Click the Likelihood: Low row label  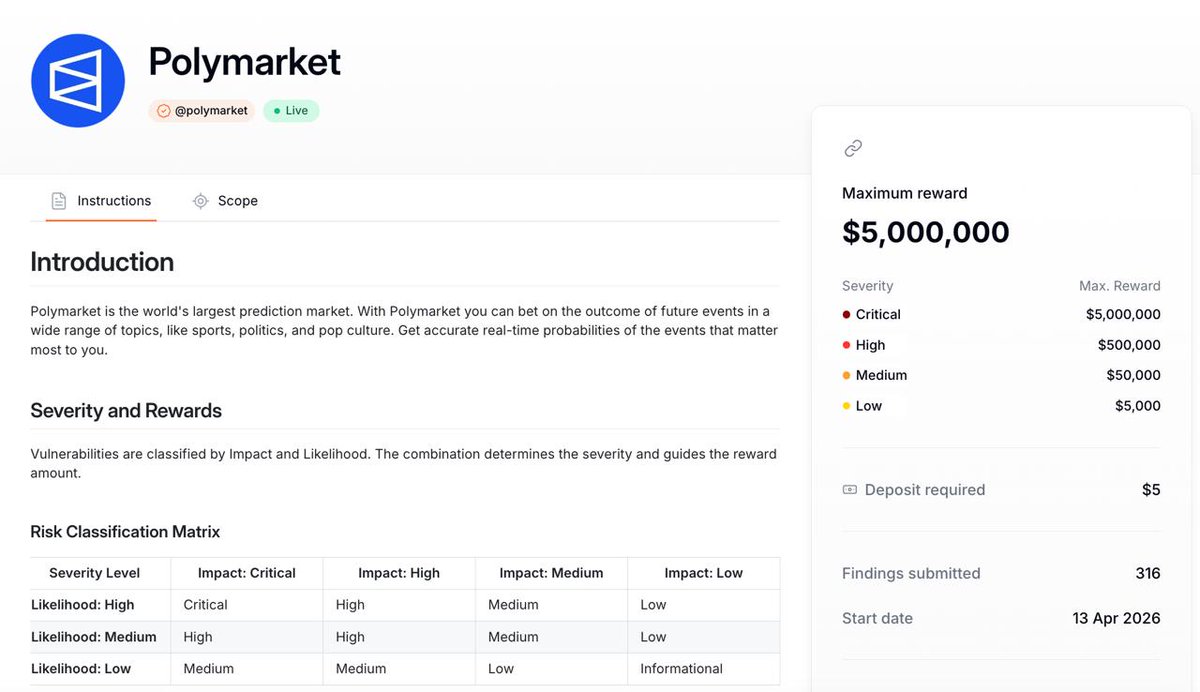(81, 669)
